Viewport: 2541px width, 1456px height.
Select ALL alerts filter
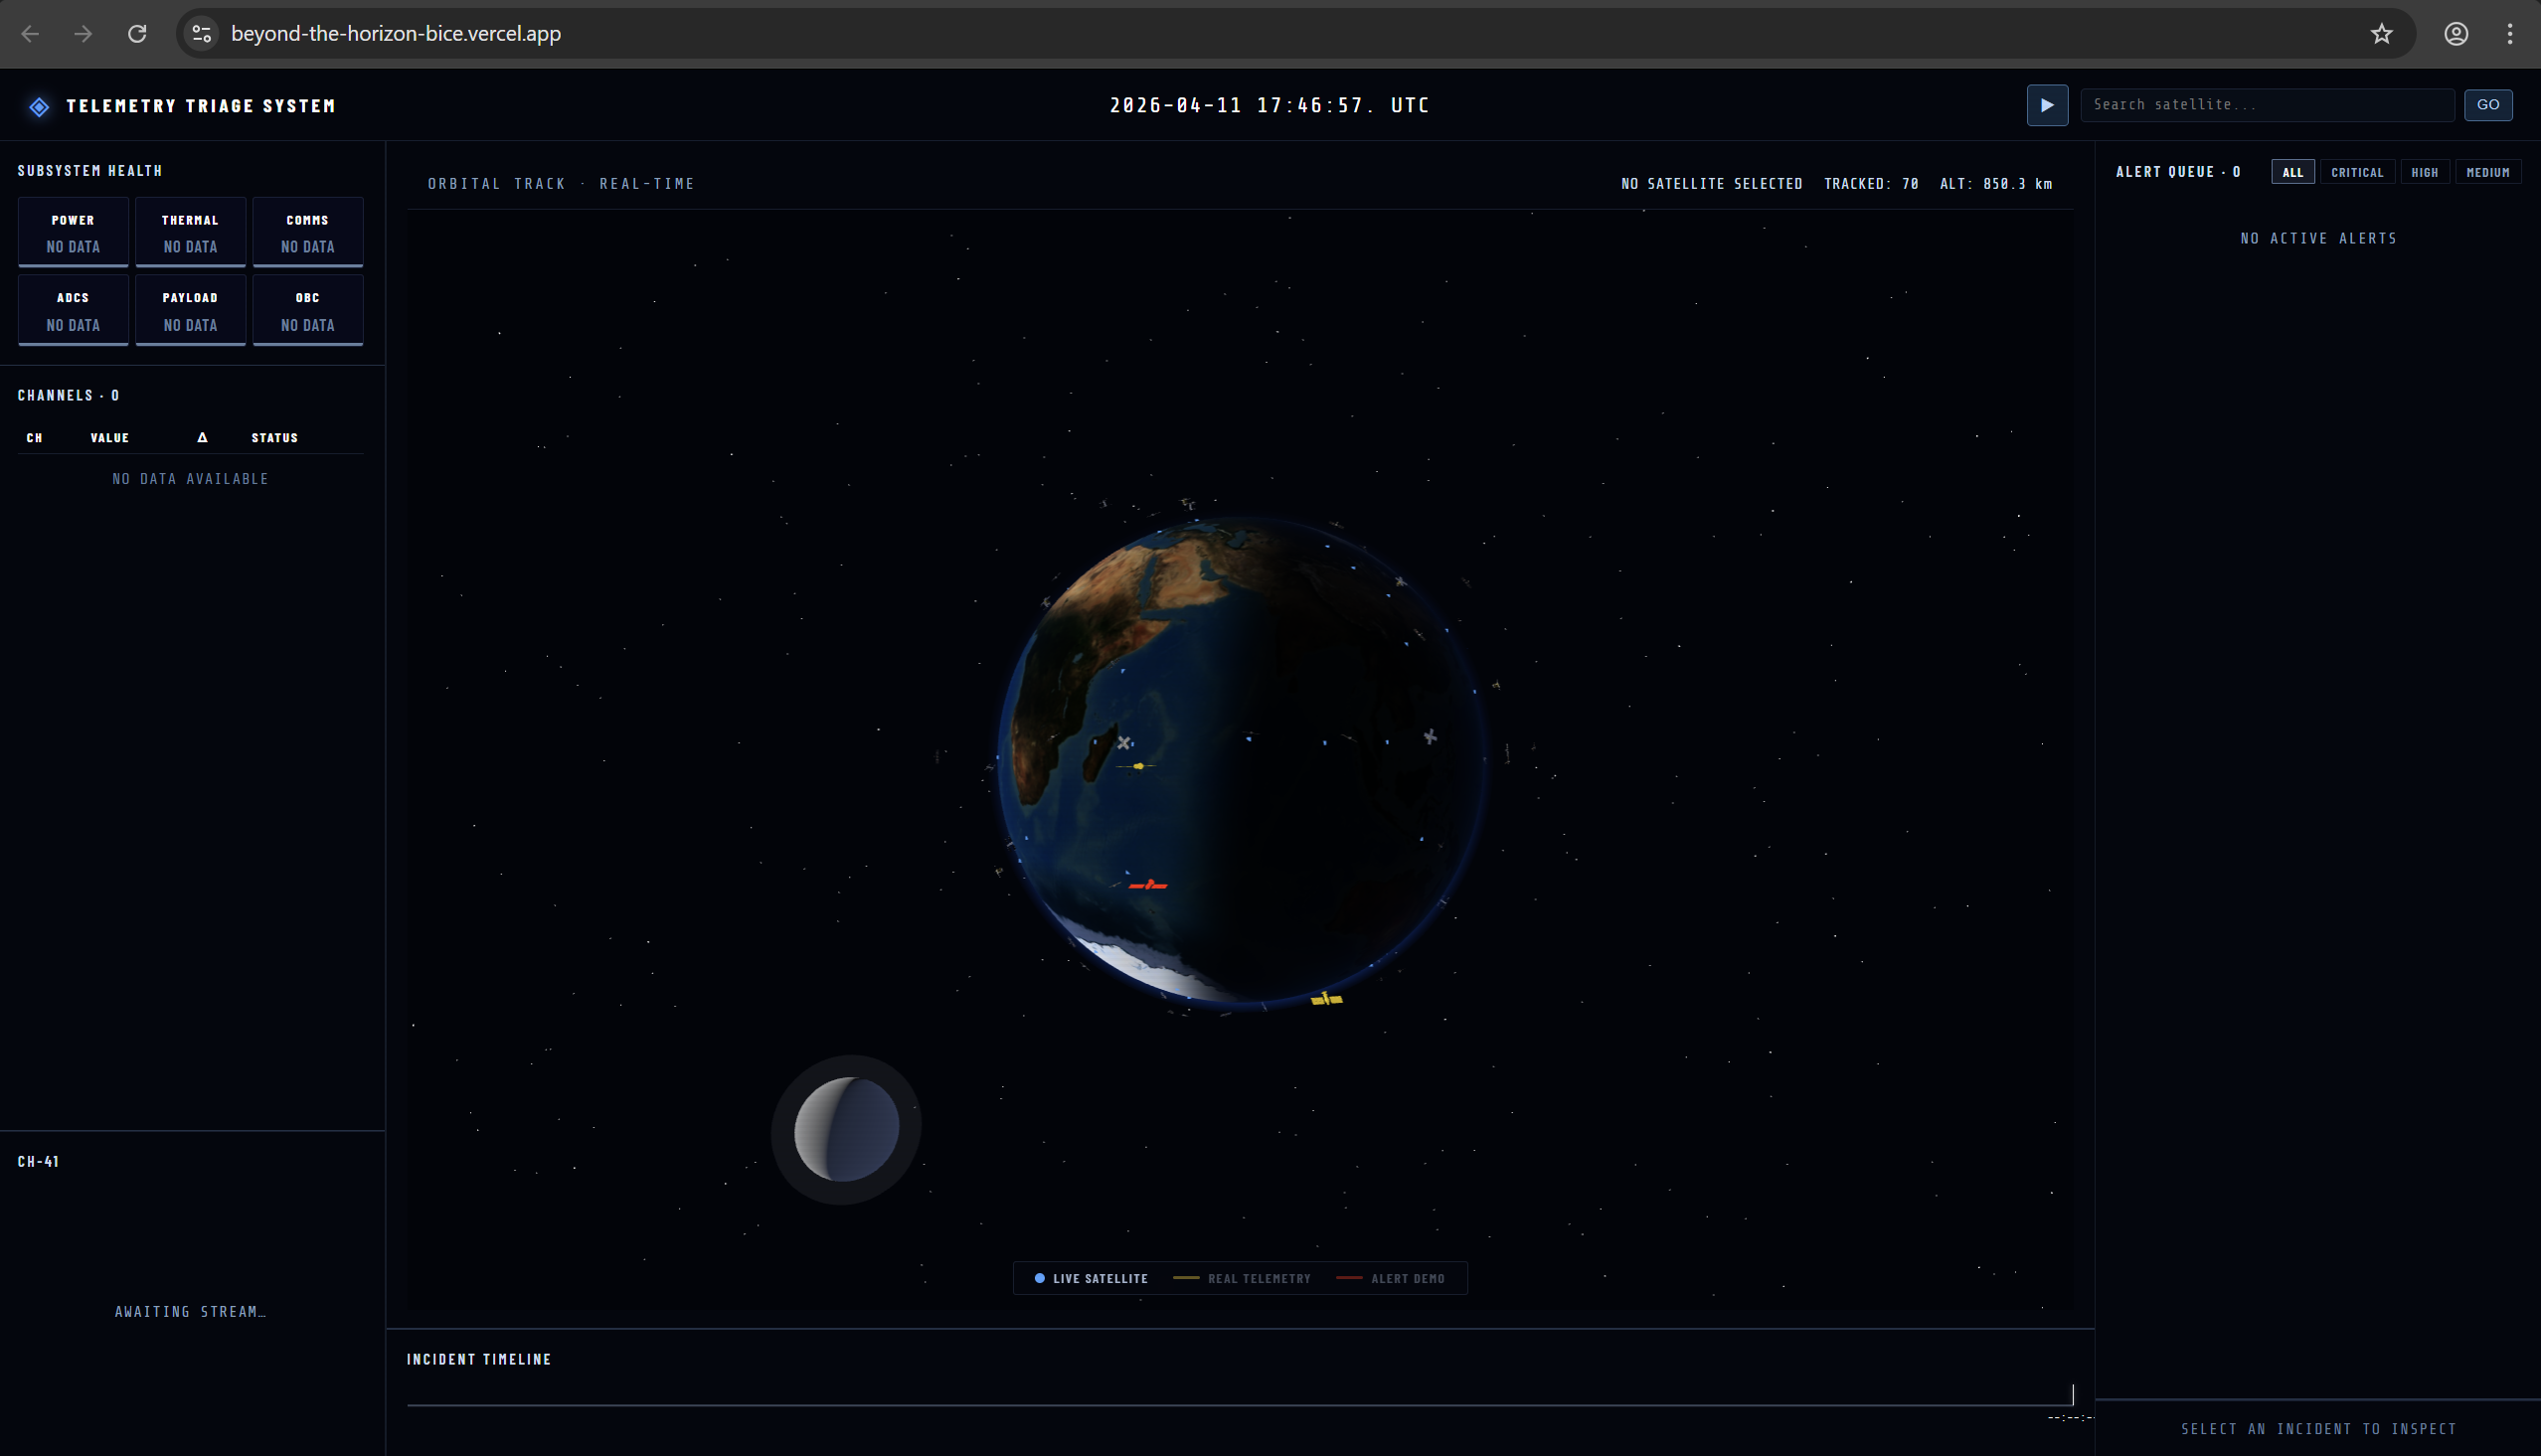[2292, 172]
